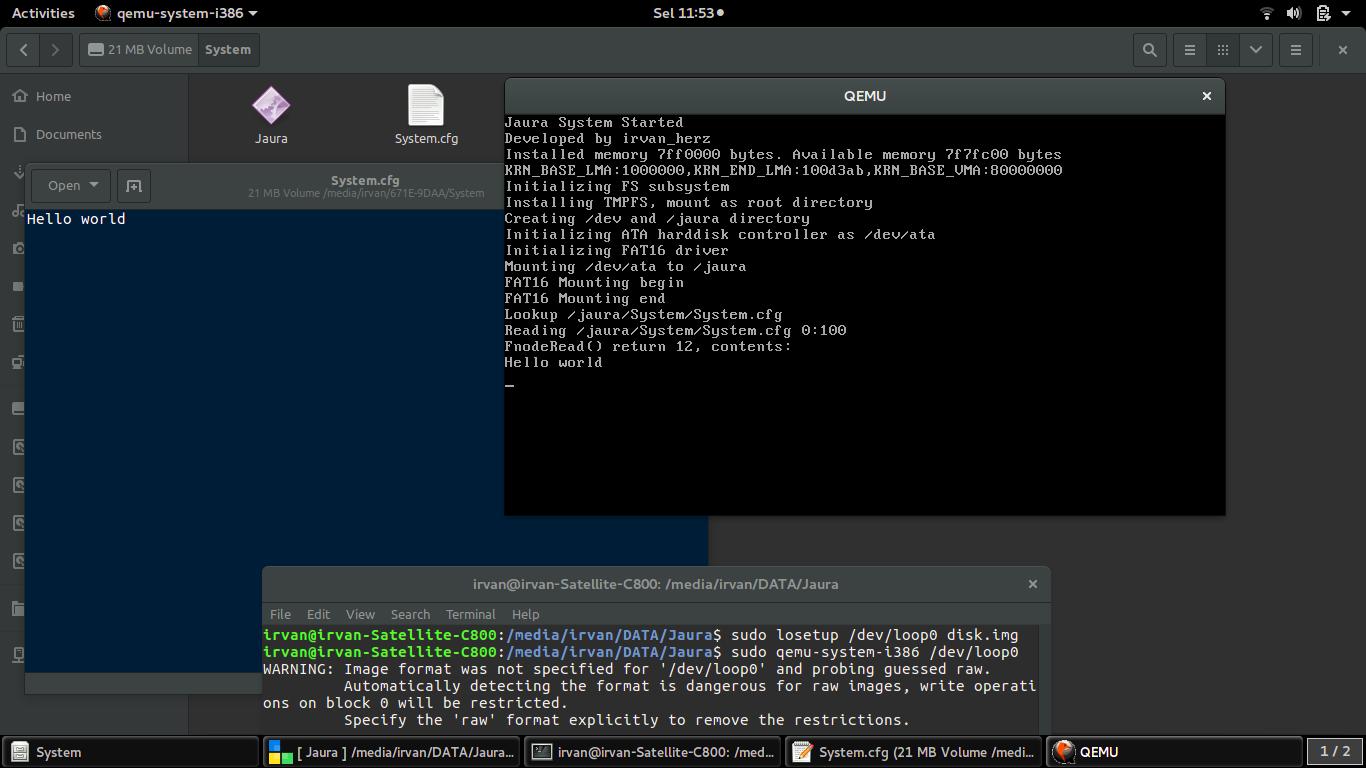Open the terminal Edit menu

point(318,614)
